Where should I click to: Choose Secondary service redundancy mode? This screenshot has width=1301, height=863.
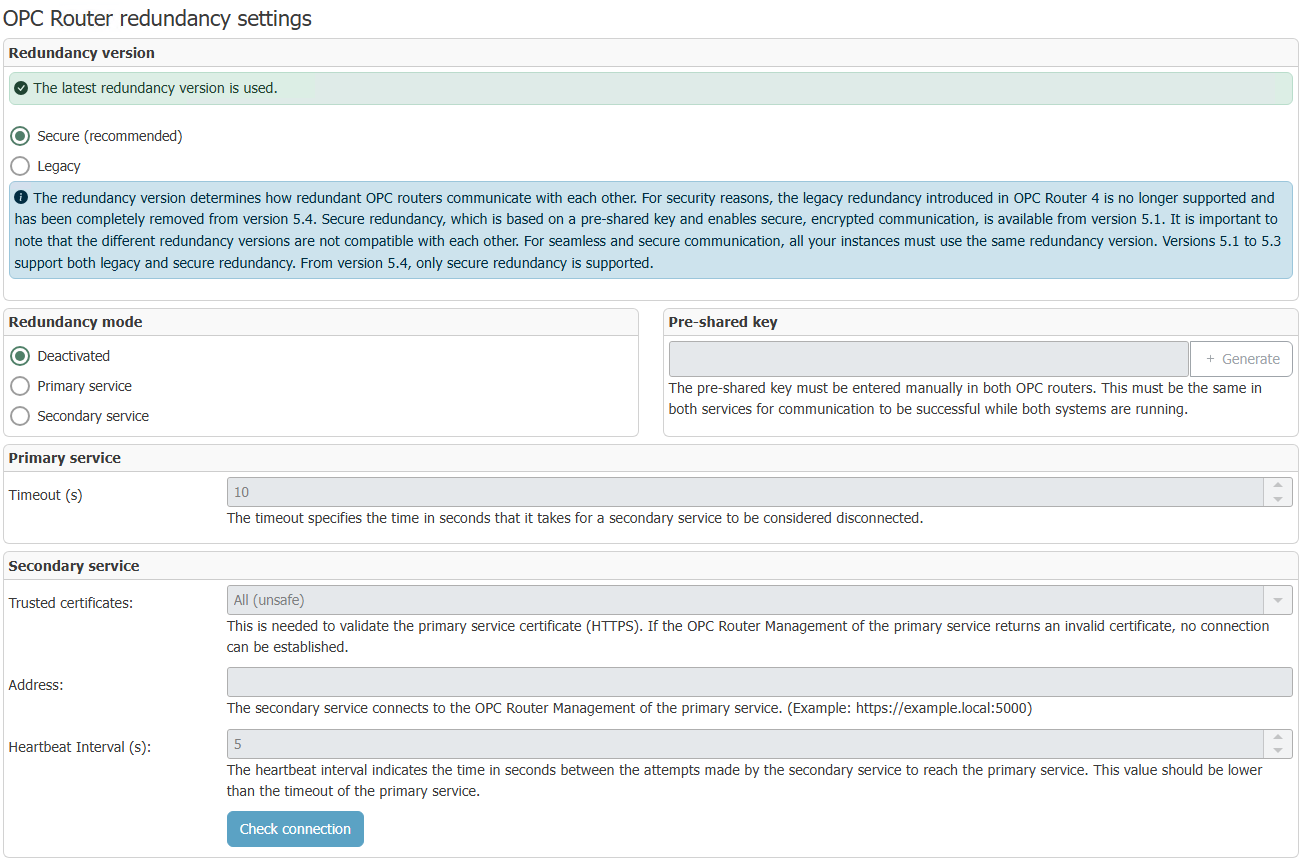point(20,416)
